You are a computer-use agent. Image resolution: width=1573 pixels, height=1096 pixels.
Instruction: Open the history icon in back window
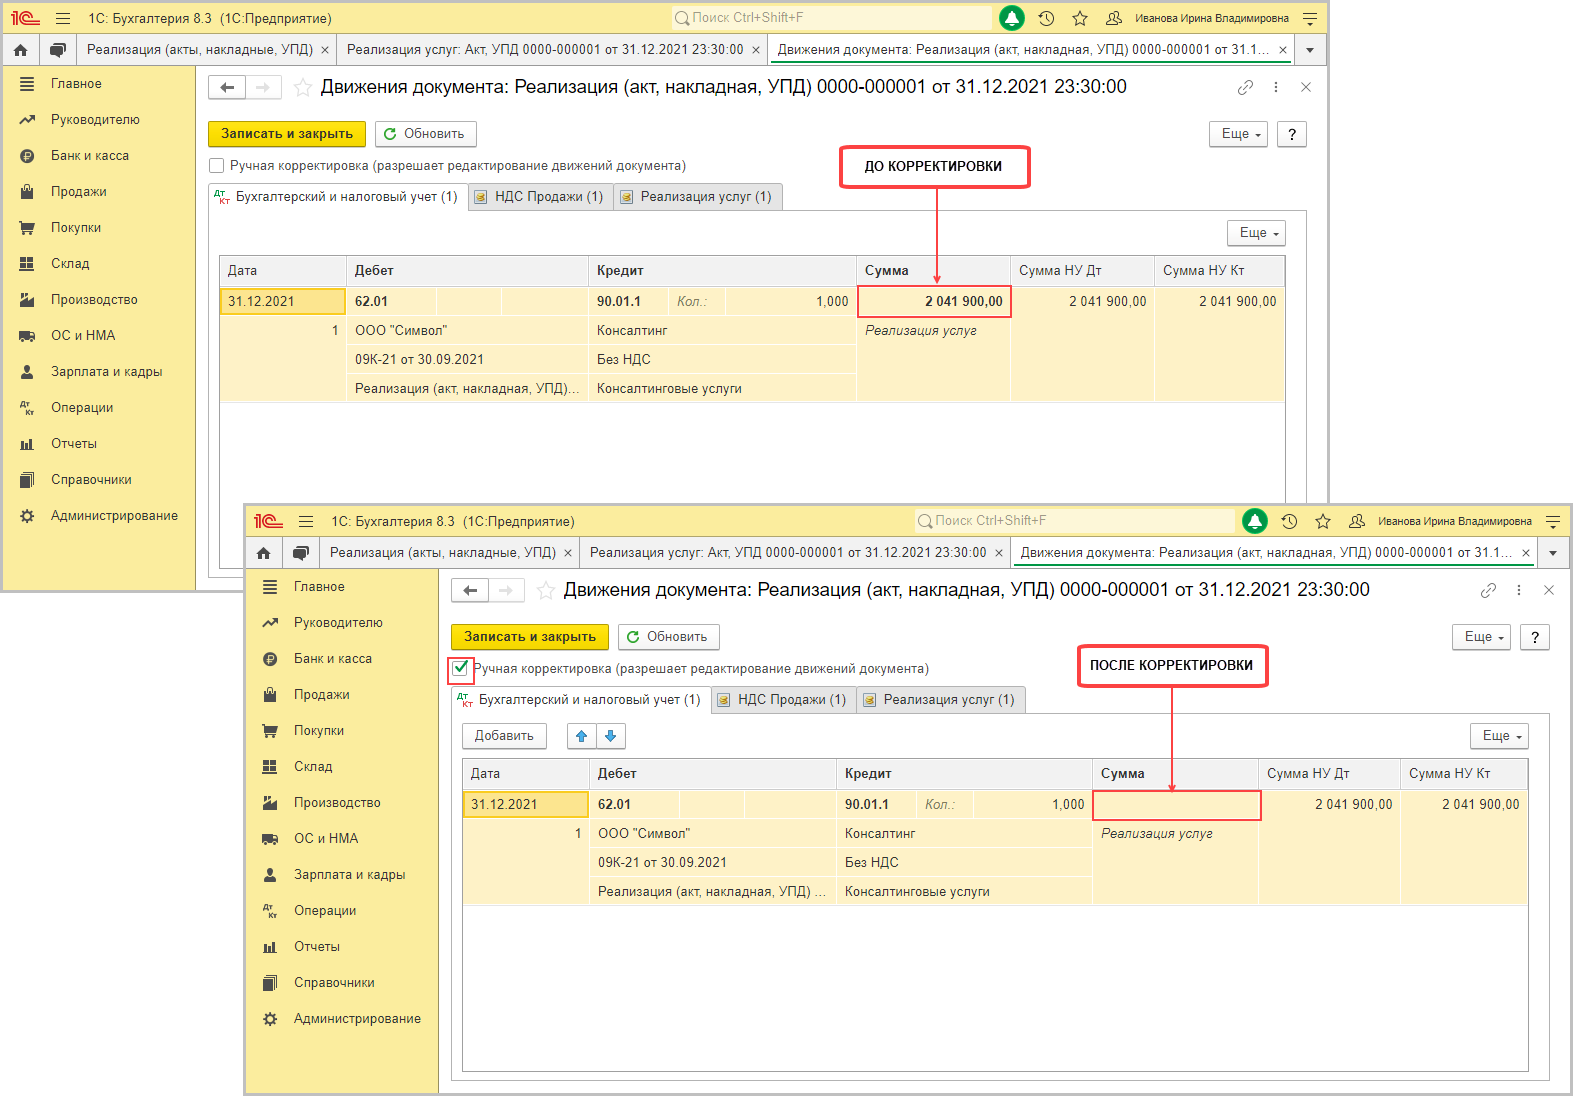click(1046, 18)
